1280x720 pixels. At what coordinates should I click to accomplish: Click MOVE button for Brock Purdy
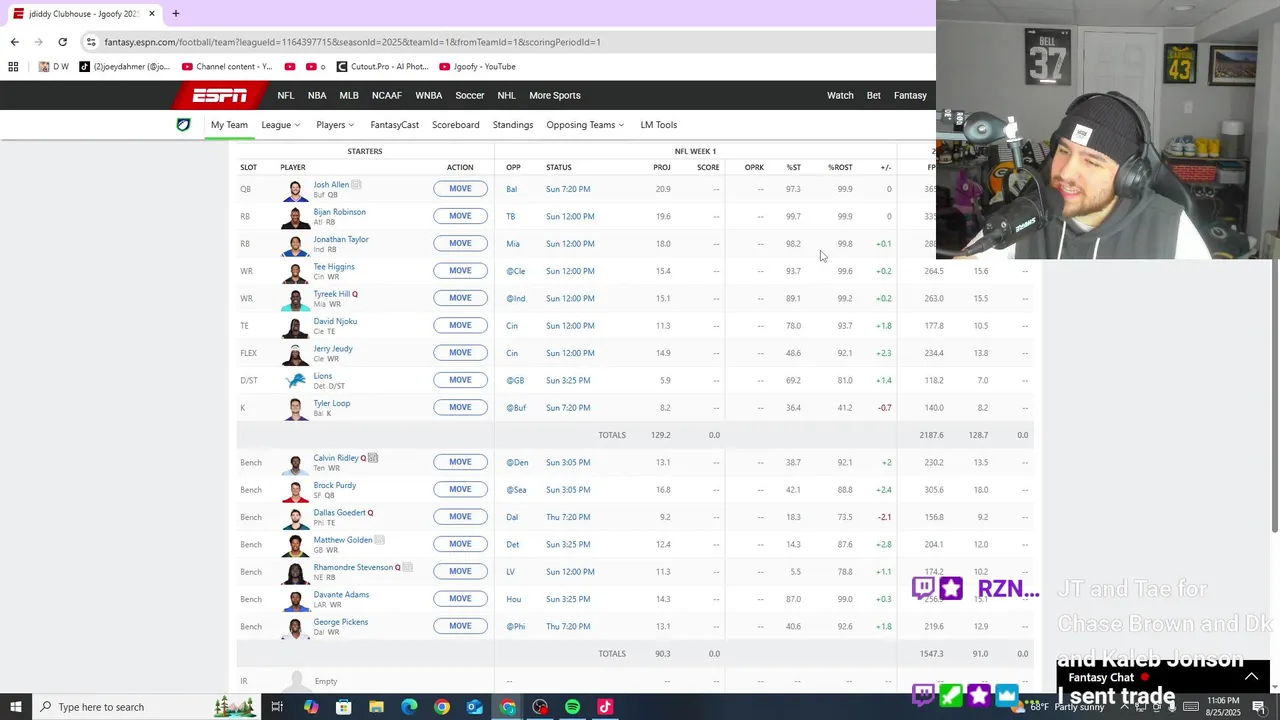point(460,489)
